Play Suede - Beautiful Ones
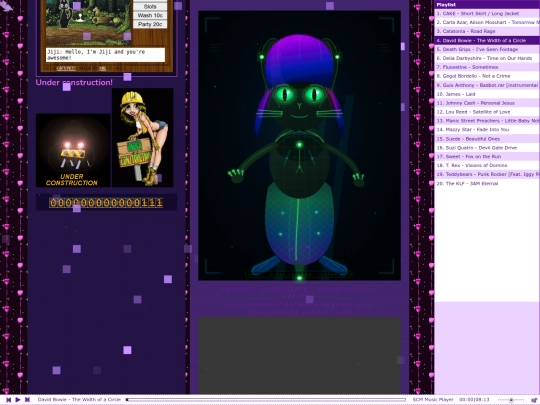Image resolution: width=540 pixels, height=405 pixels. click(x=487, y=139)
